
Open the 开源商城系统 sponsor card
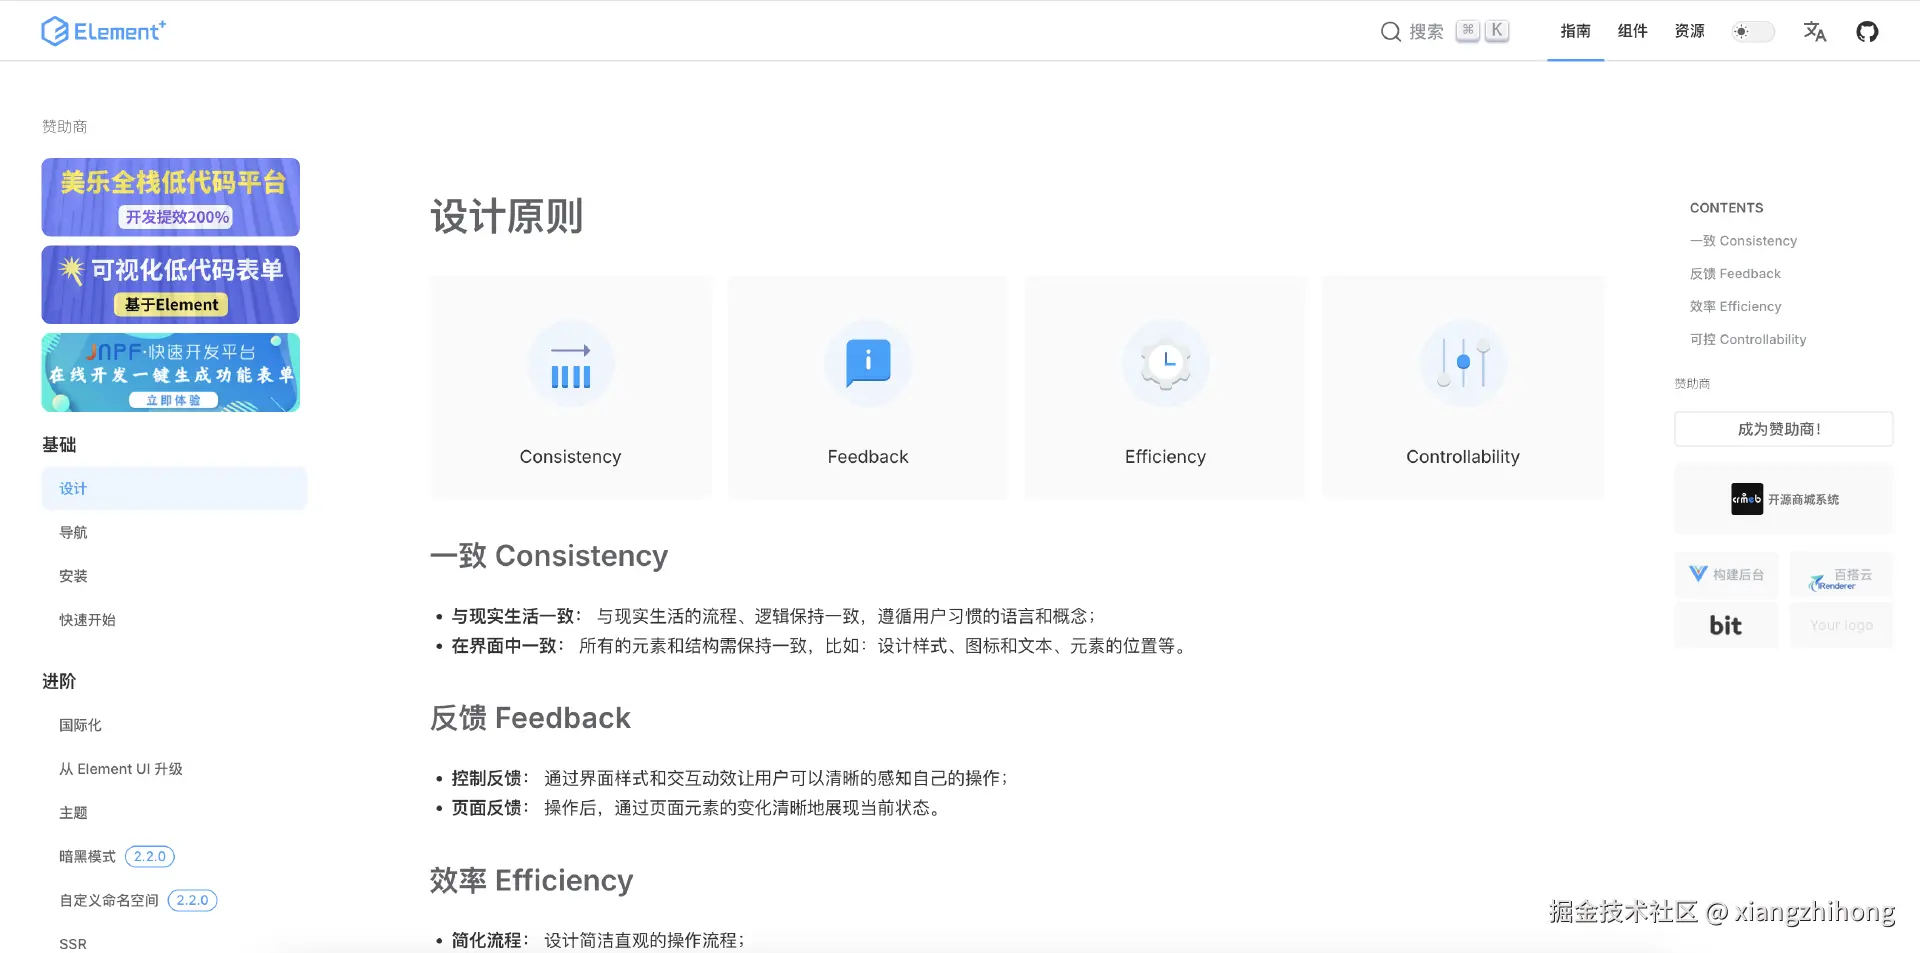(1783, 499)
